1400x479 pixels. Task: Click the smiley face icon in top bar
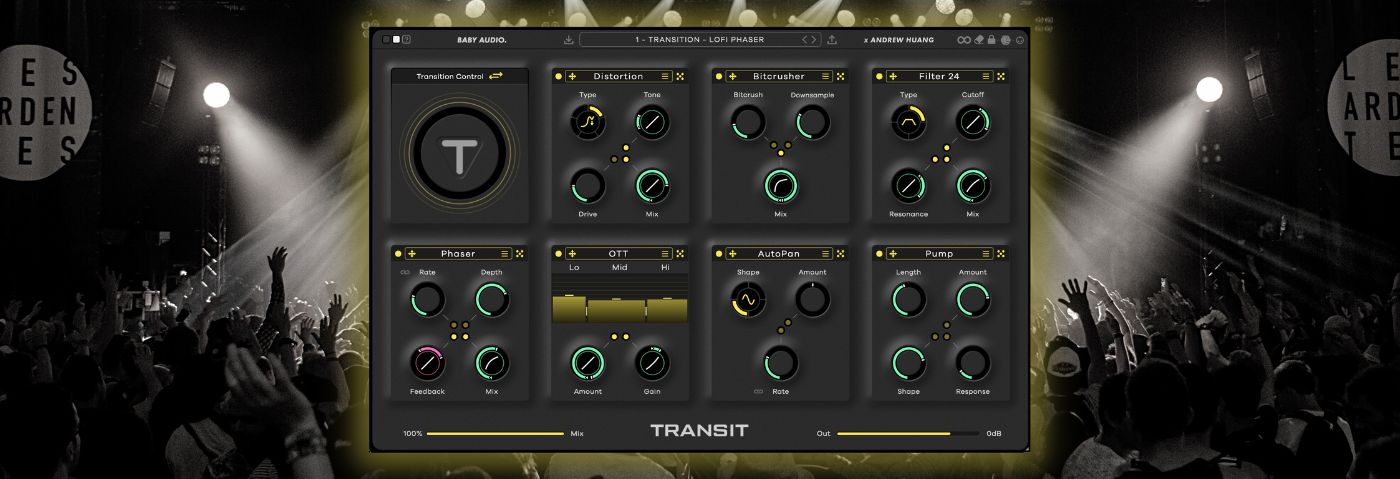(x=1020, y=40)
